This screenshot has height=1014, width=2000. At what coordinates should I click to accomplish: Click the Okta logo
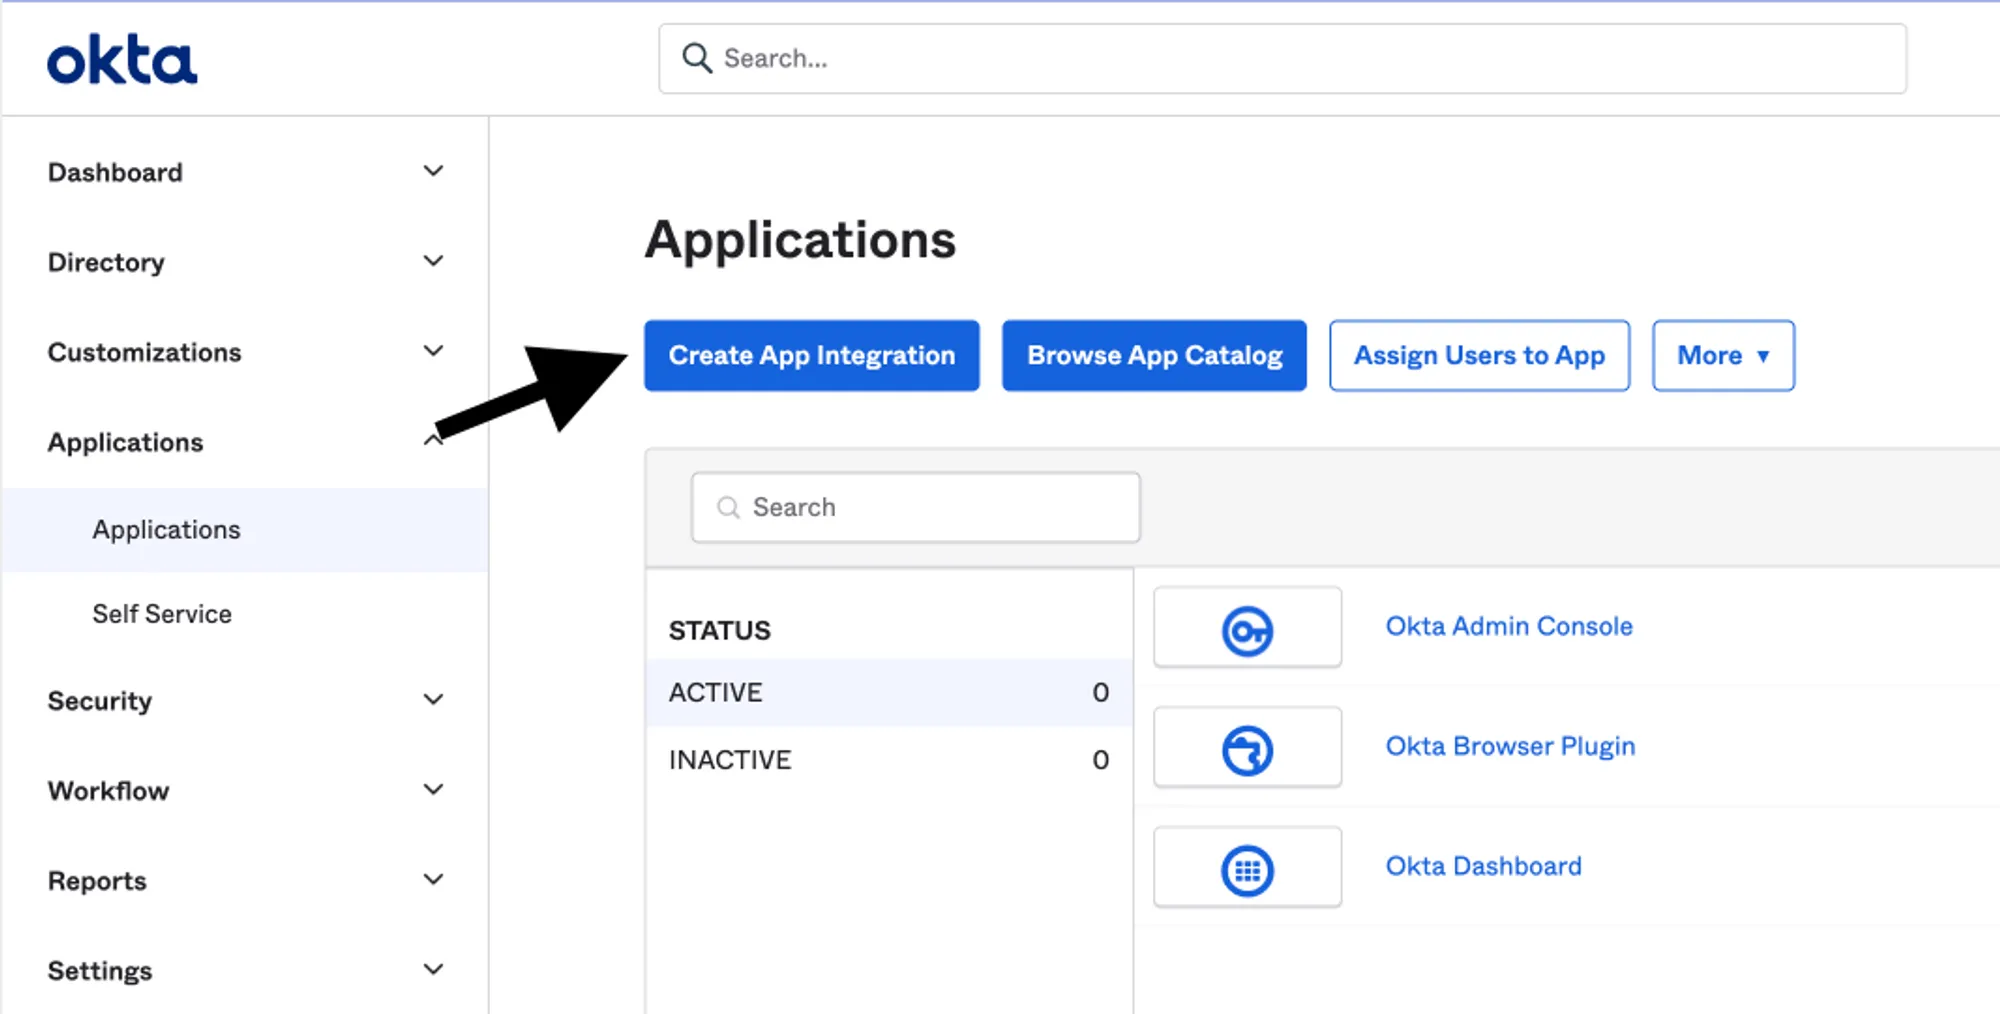click(x=122, y=59)
